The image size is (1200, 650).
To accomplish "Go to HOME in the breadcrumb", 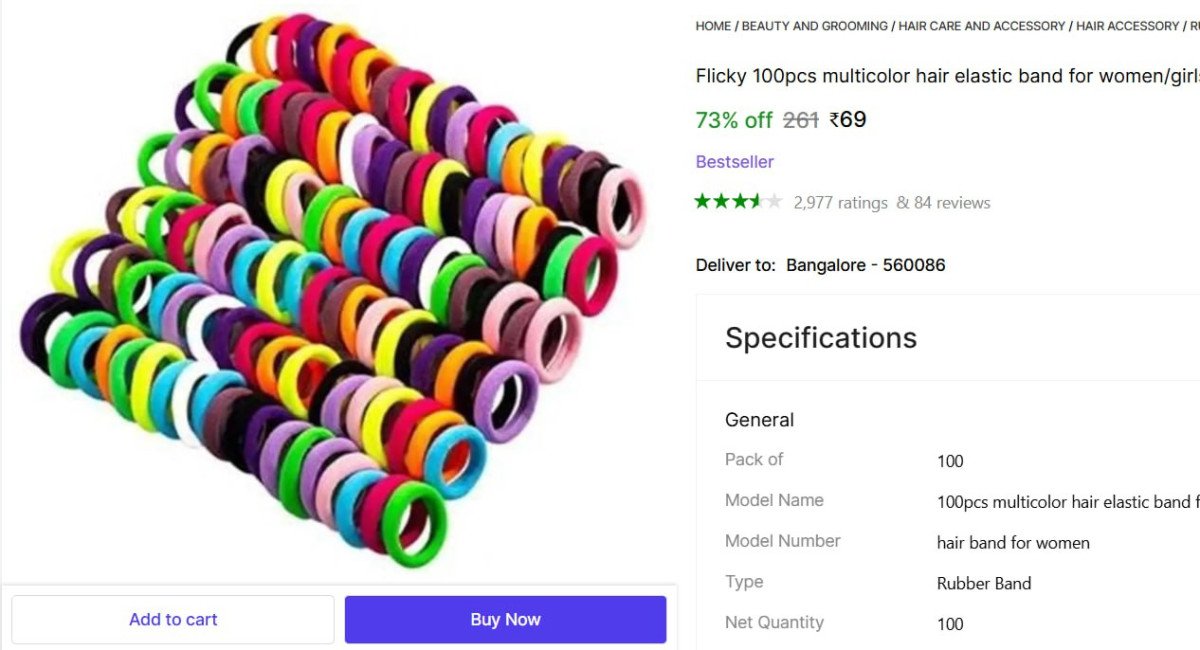I will [713, 26].
